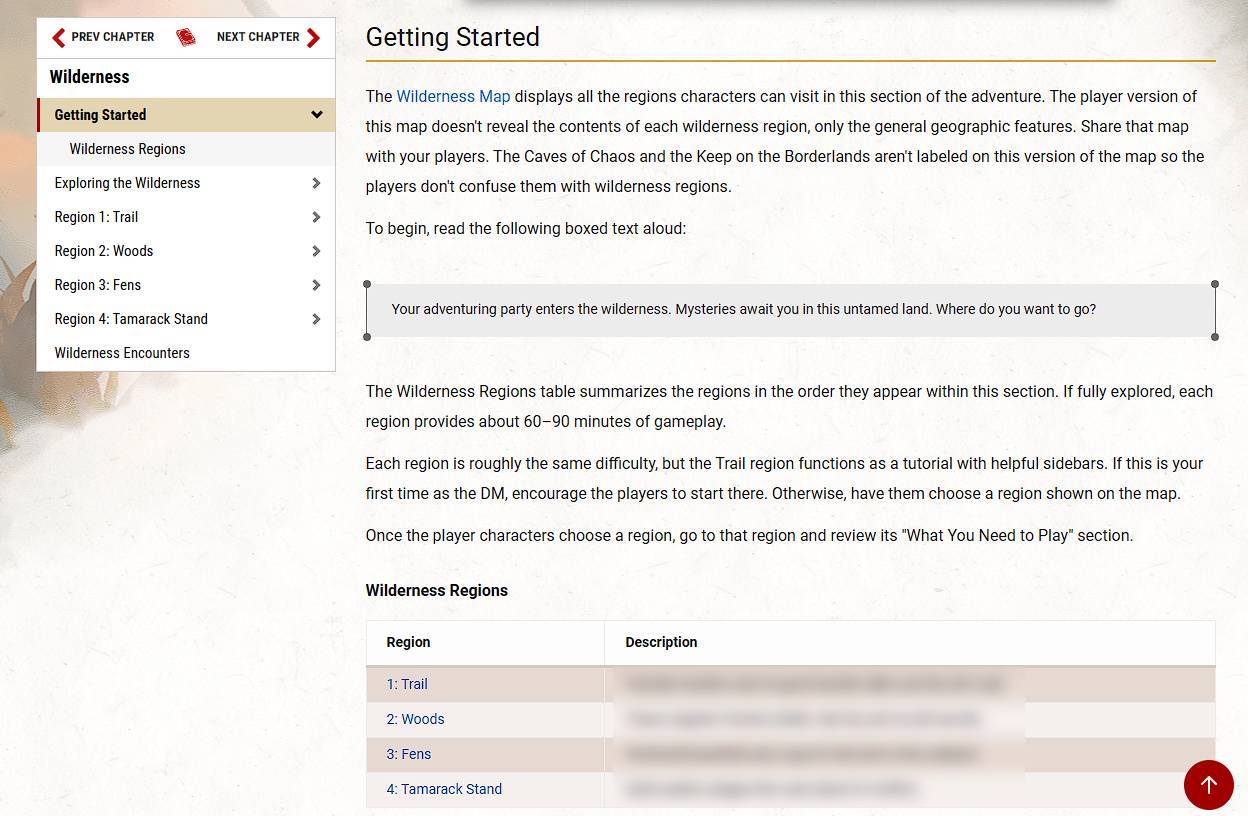Click the red right arrow for next chapter
Screen dimensions: 1248x816
point(314,37)
